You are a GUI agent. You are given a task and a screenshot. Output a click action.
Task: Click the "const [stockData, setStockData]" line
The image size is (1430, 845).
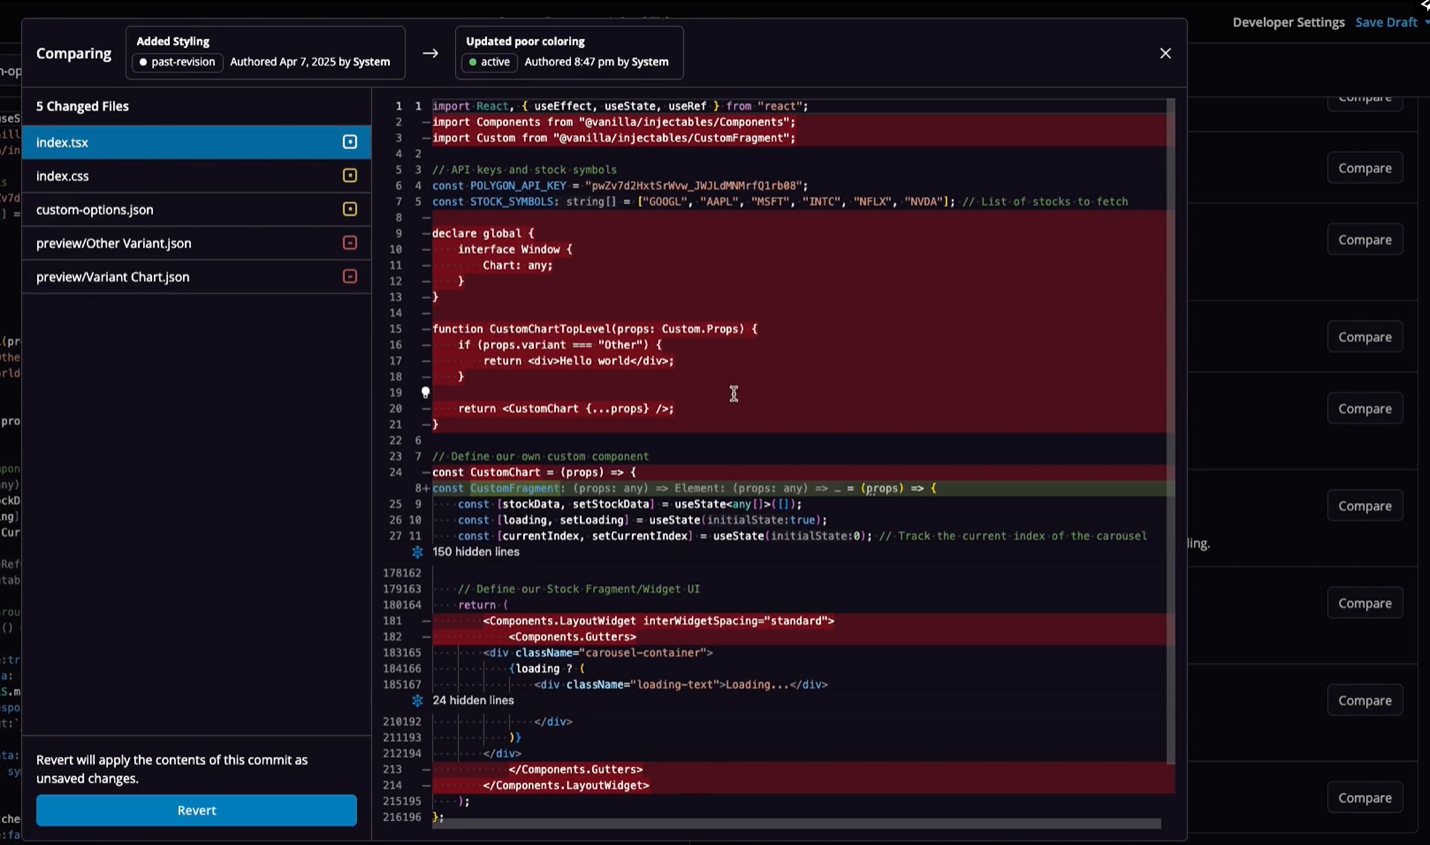630,504
